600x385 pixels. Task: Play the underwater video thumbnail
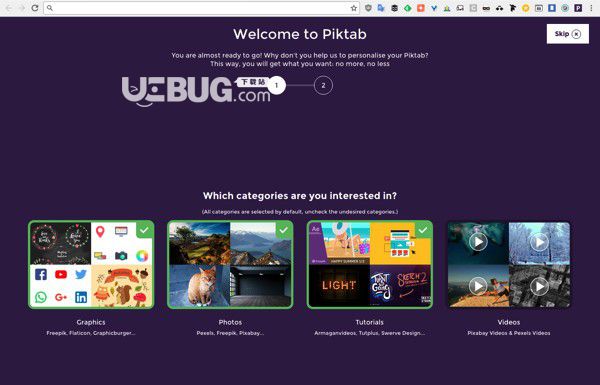point(478,242)
